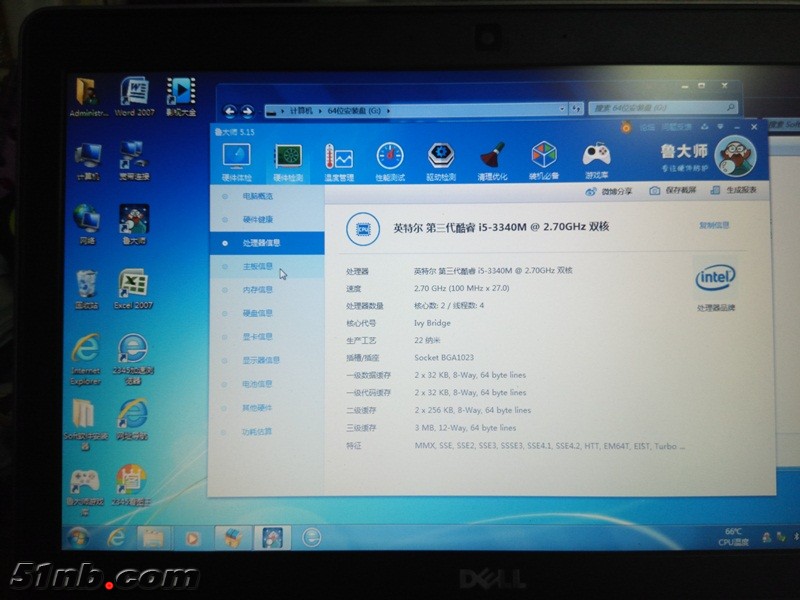
Task: Open the 游戏库 gamepad icon
Action: click(x=597, y=160)
